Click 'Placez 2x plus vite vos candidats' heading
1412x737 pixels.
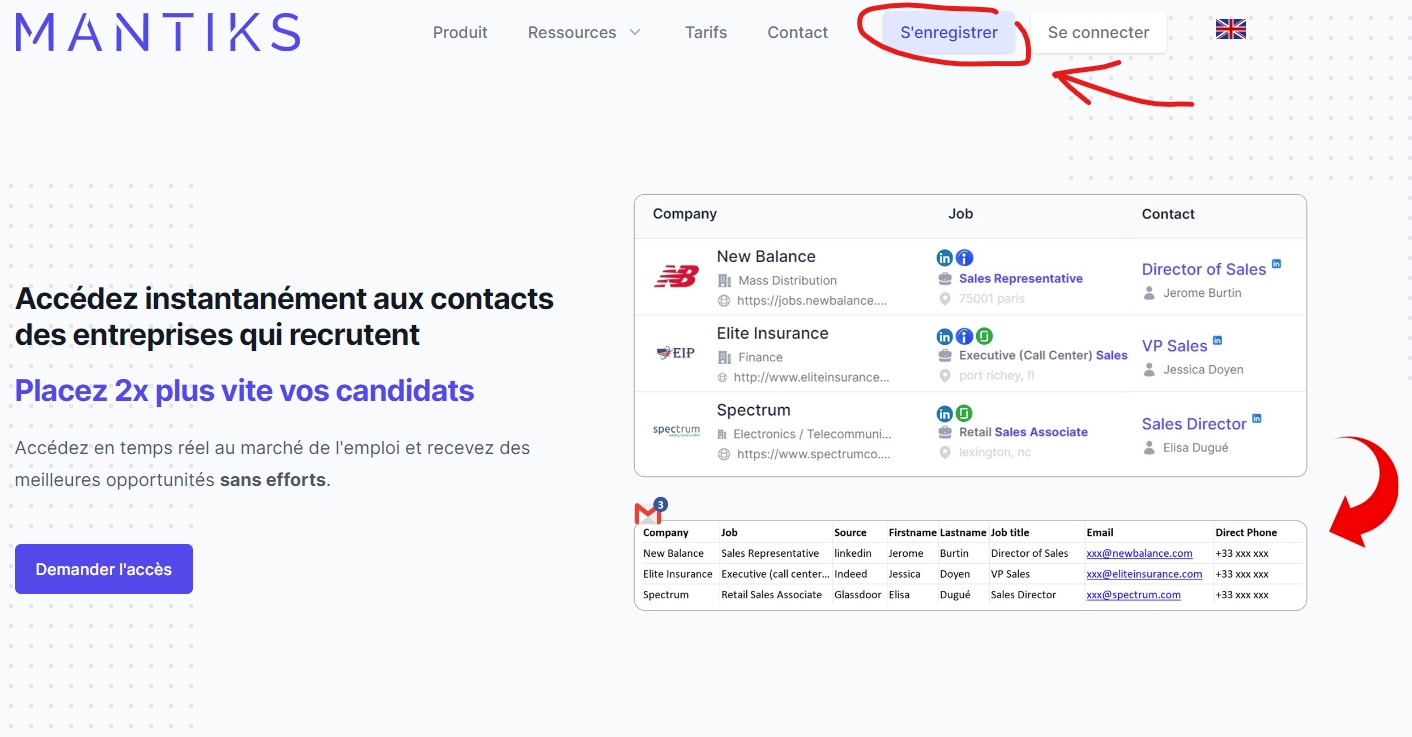pyautogui.click(x=245, y=390)
